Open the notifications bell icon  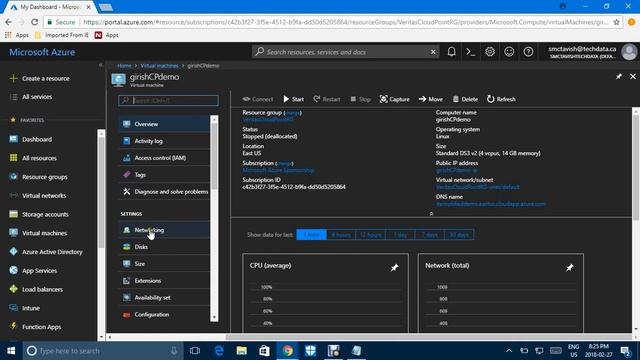[x=451, y=52]
